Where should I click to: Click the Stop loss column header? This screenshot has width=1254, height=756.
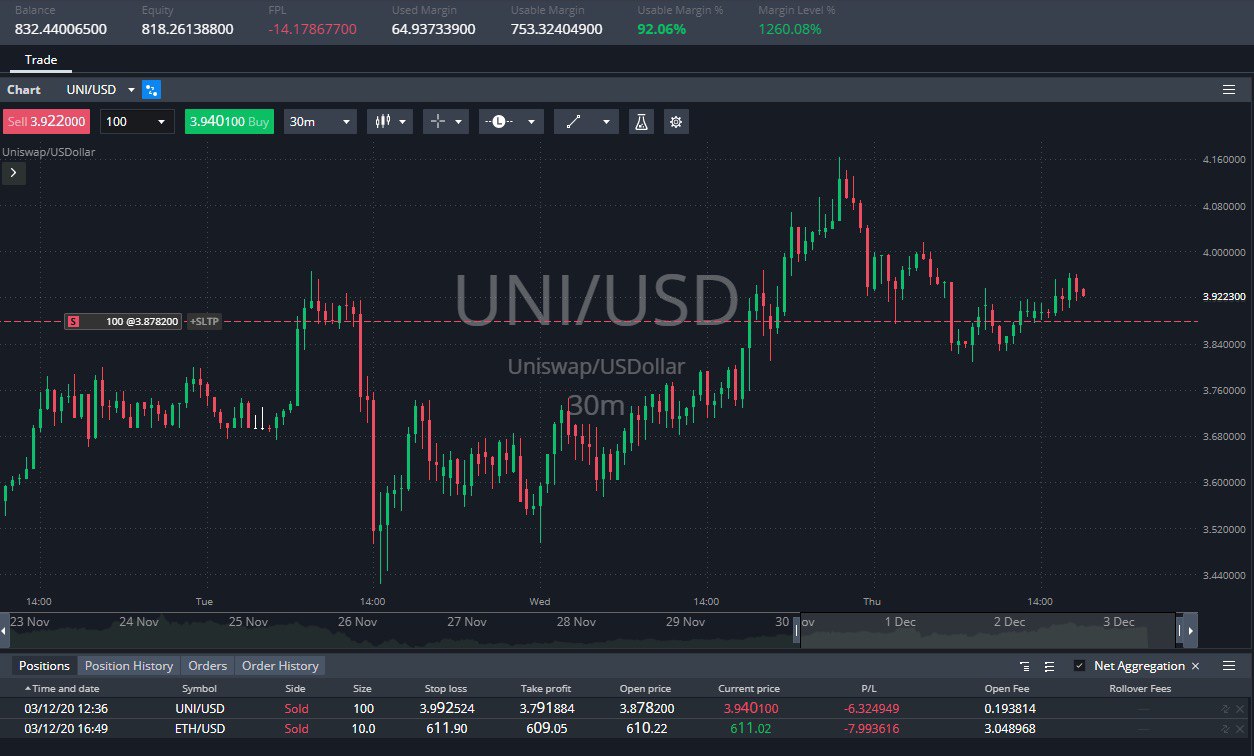point(445,689)
